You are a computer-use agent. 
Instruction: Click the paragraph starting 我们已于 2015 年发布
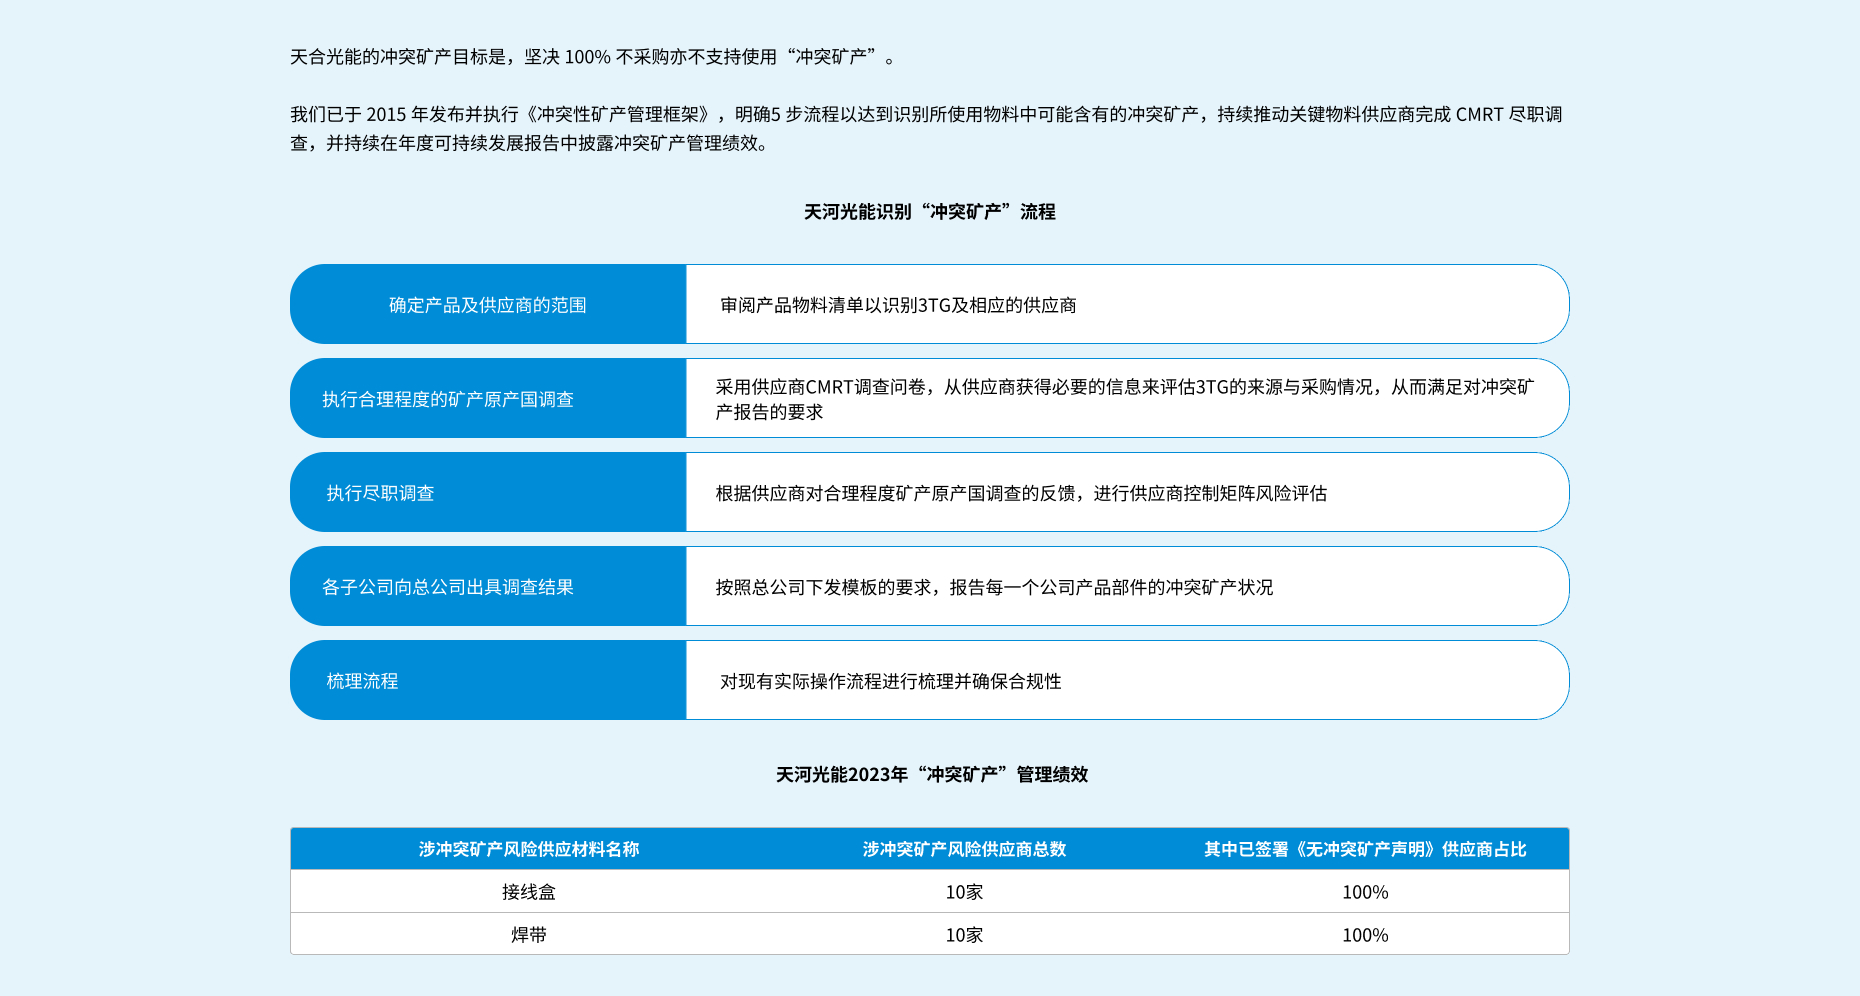point(926,129)
